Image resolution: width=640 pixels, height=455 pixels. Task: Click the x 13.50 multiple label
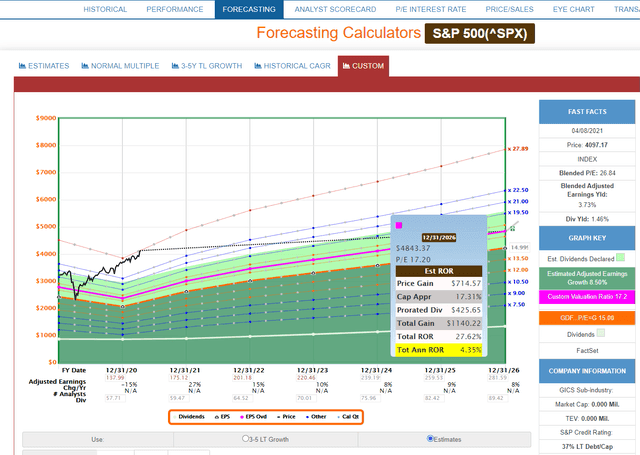(x=518, y=259)
